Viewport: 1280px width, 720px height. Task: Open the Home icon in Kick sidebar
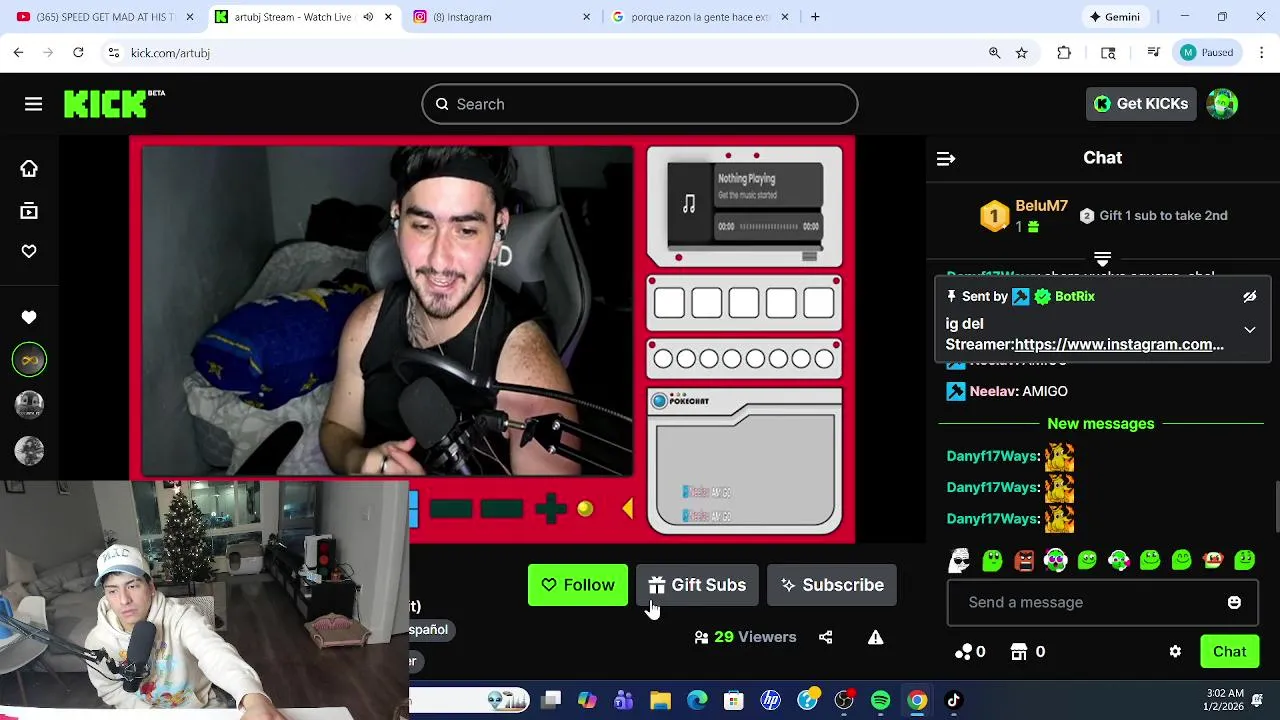point(29,169)
